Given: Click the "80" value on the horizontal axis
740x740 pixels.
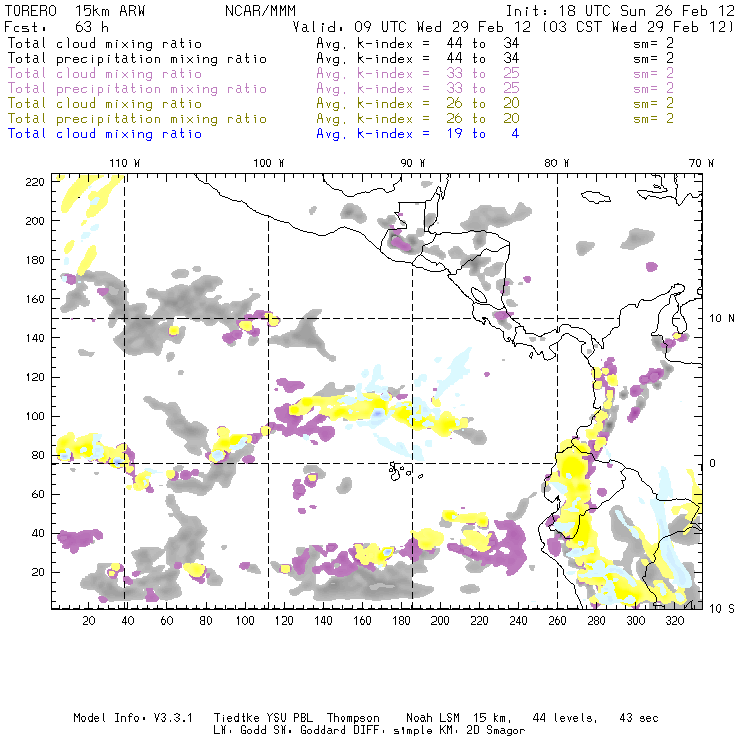Looking at the screenshot, I should [206, 621].
